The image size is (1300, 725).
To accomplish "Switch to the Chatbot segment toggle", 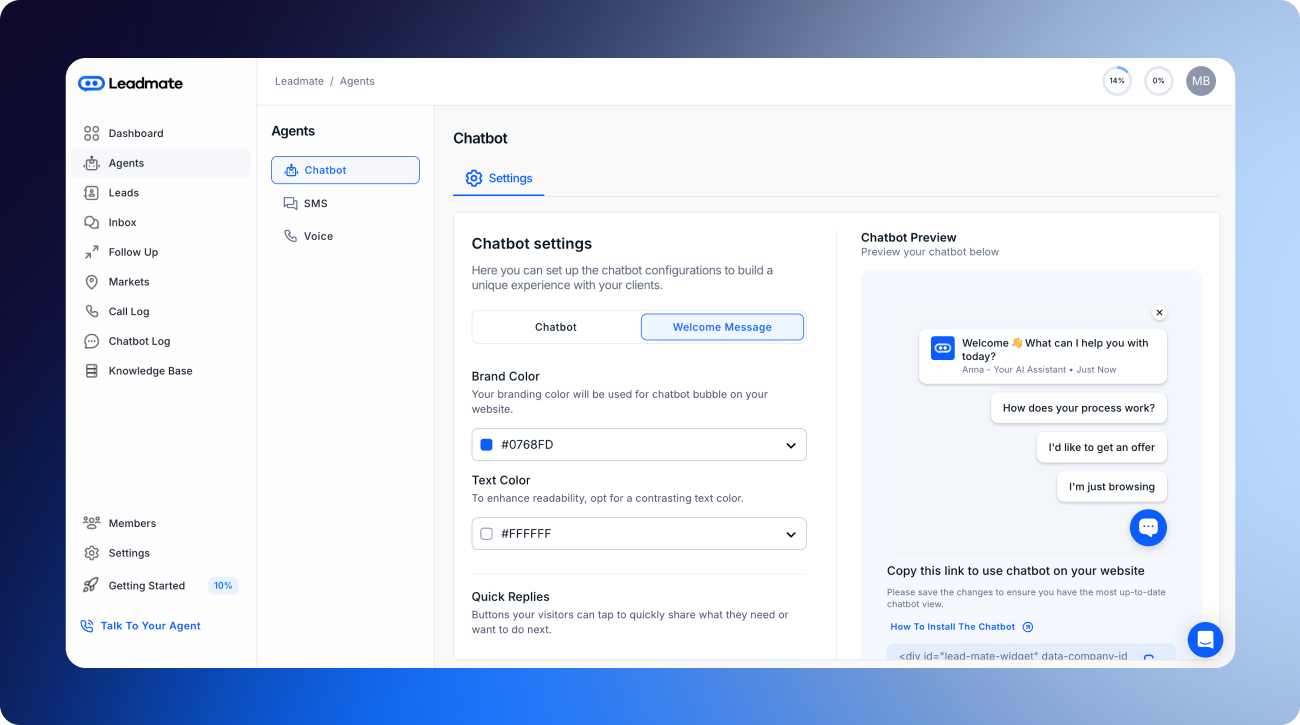I will pos(556,327).
